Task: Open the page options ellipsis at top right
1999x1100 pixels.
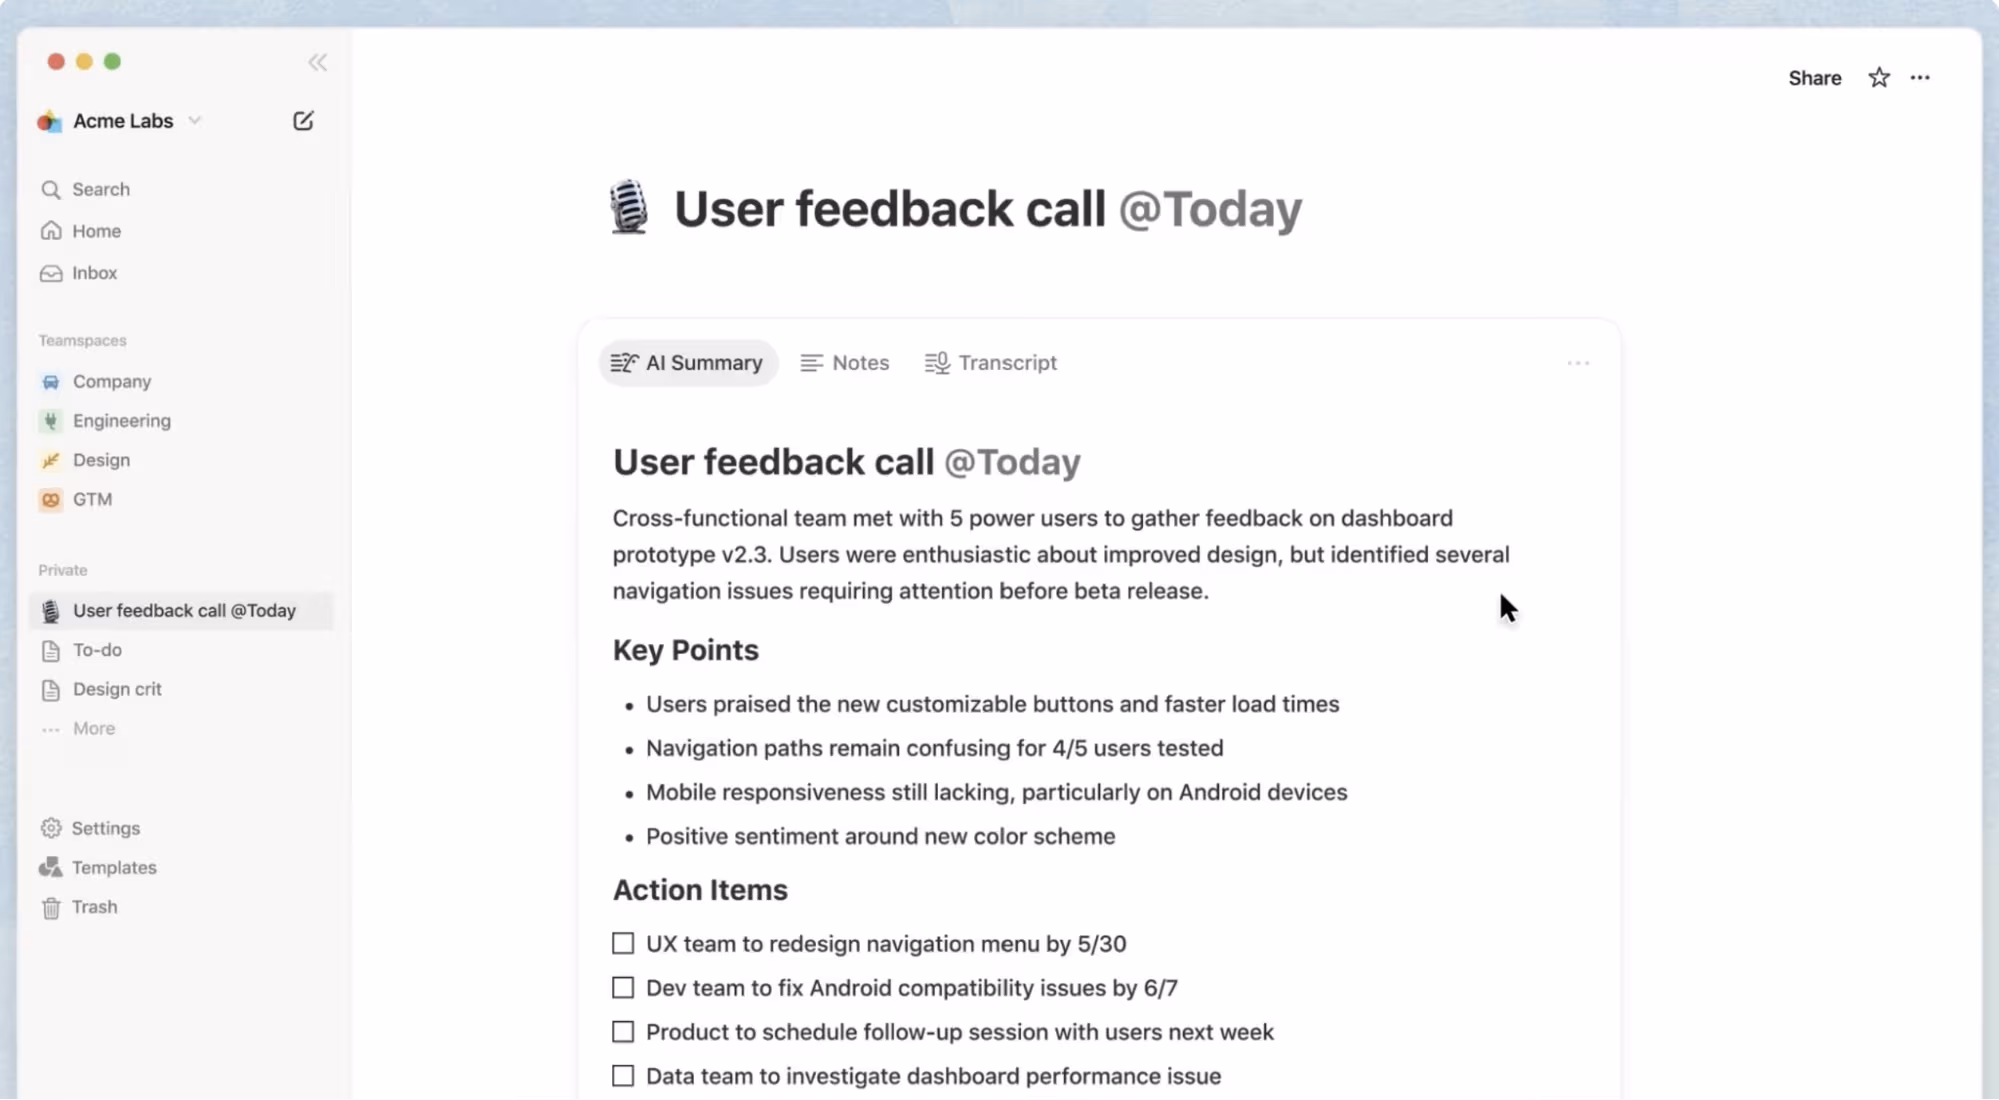Action: tap(1920, 77)
